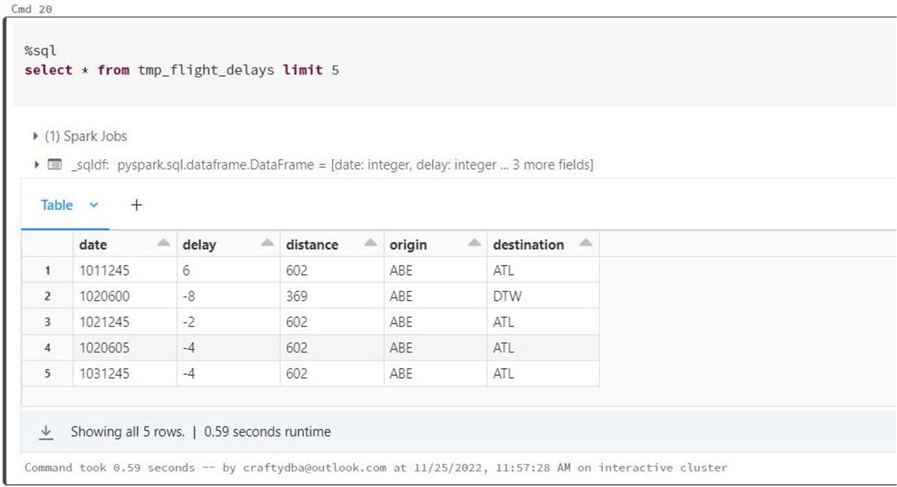
Task: Expand the Spark Jobs section
Action: 36,136
